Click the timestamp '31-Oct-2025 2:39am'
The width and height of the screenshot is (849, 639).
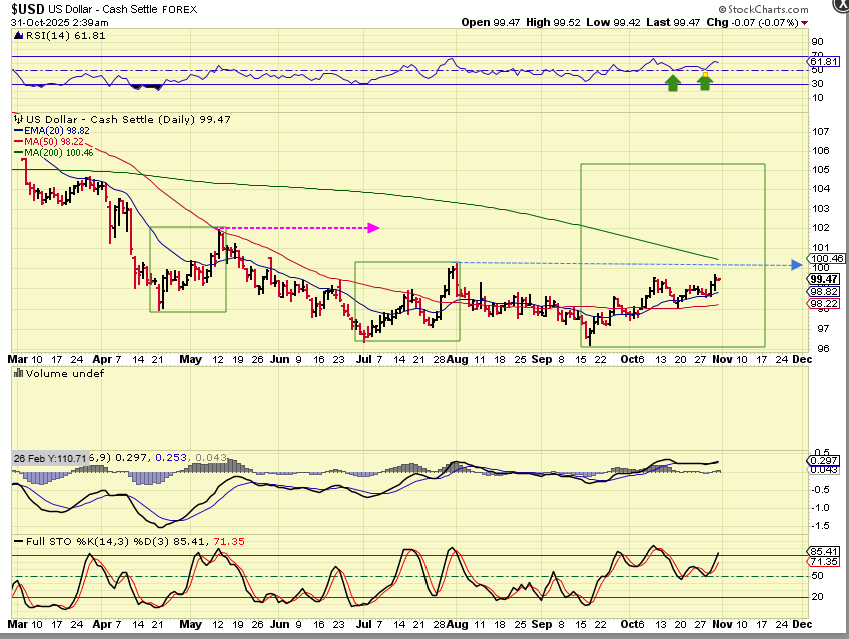pyautogui.click(x=60, y=23)
